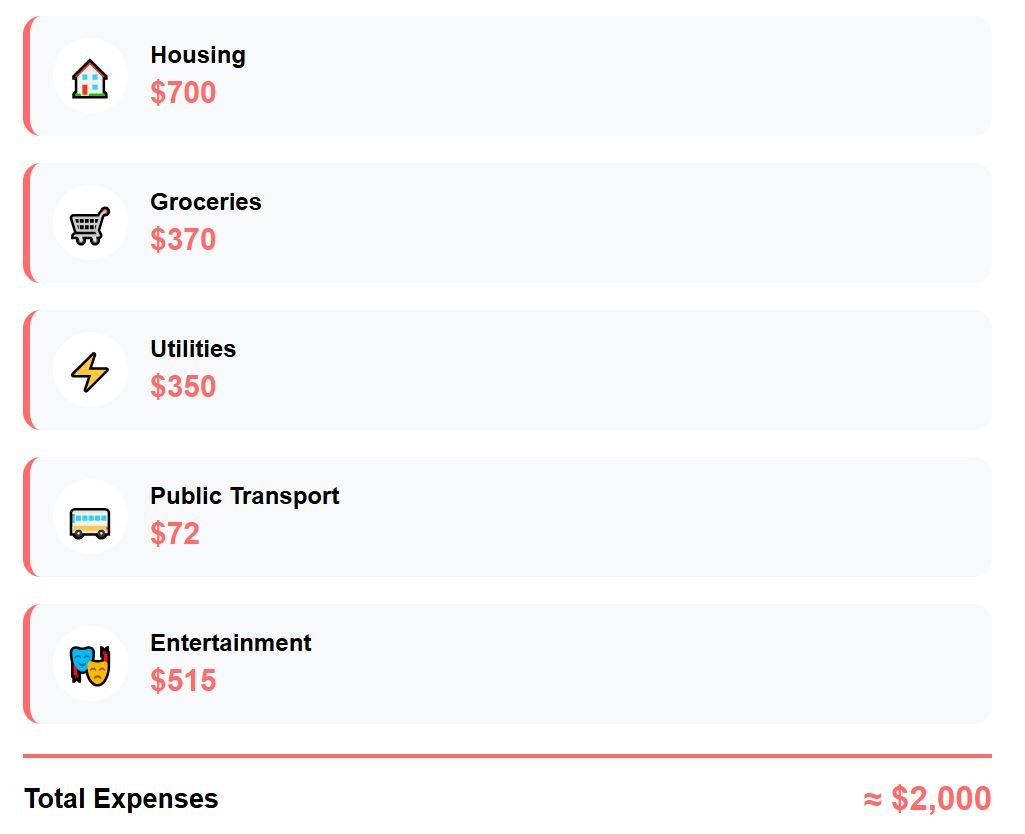Click the Entertainment theater masks icon

[90, 665]
